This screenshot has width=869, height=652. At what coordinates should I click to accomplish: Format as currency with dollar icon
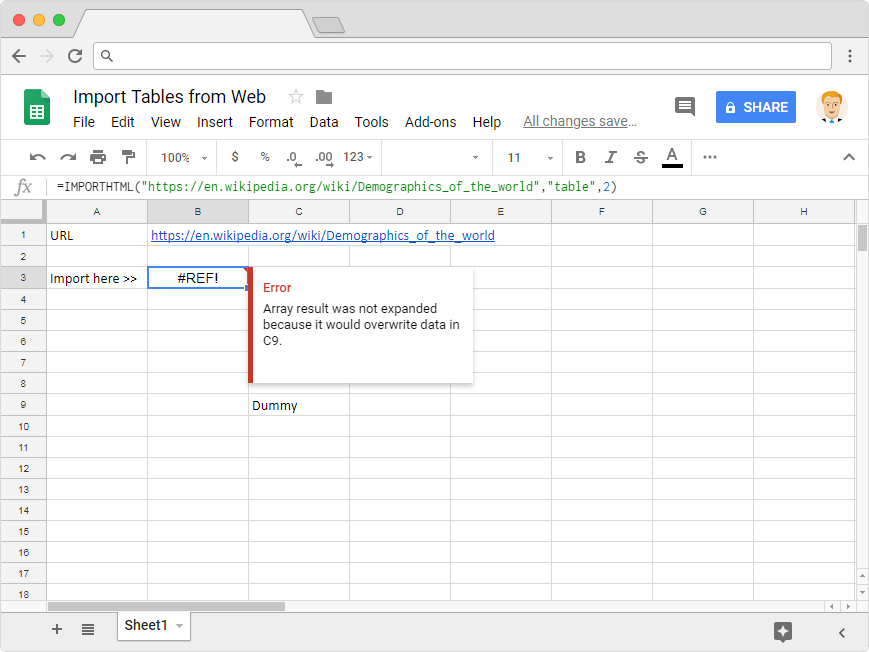[235, 157]
